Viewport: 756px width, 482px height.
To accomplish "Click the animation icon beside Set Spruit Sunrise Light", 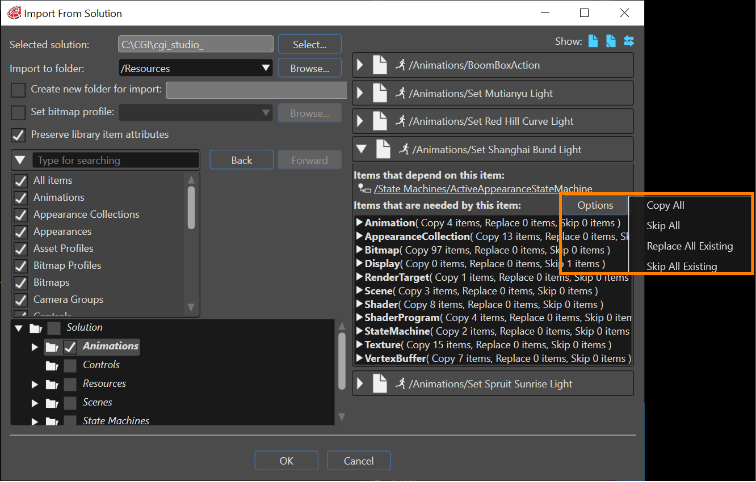I will click(x=400, y=383).
